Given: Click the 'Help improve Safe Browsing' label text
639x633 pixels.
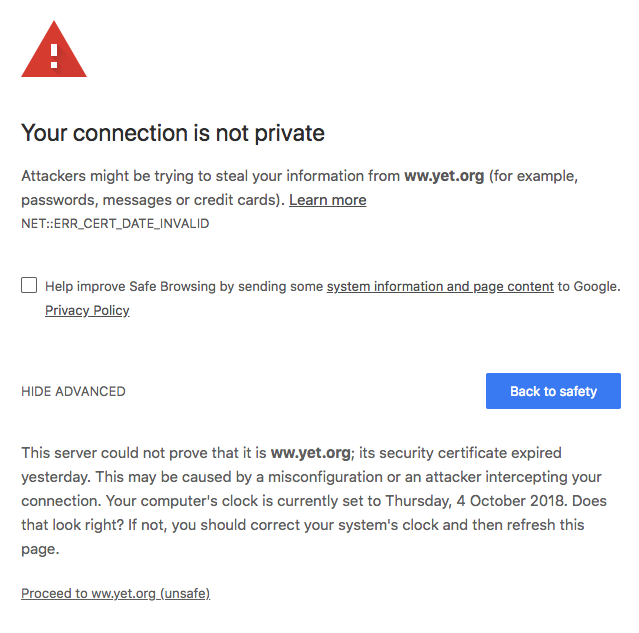Looking at the screenshot, I should pos(130,287).
